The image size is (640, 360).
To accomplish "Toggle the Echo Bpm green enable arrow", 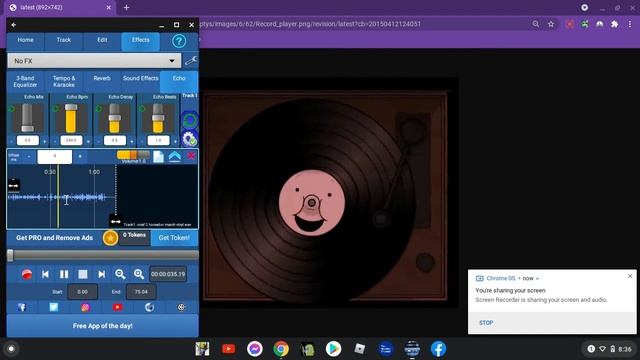I will [55, 109].
